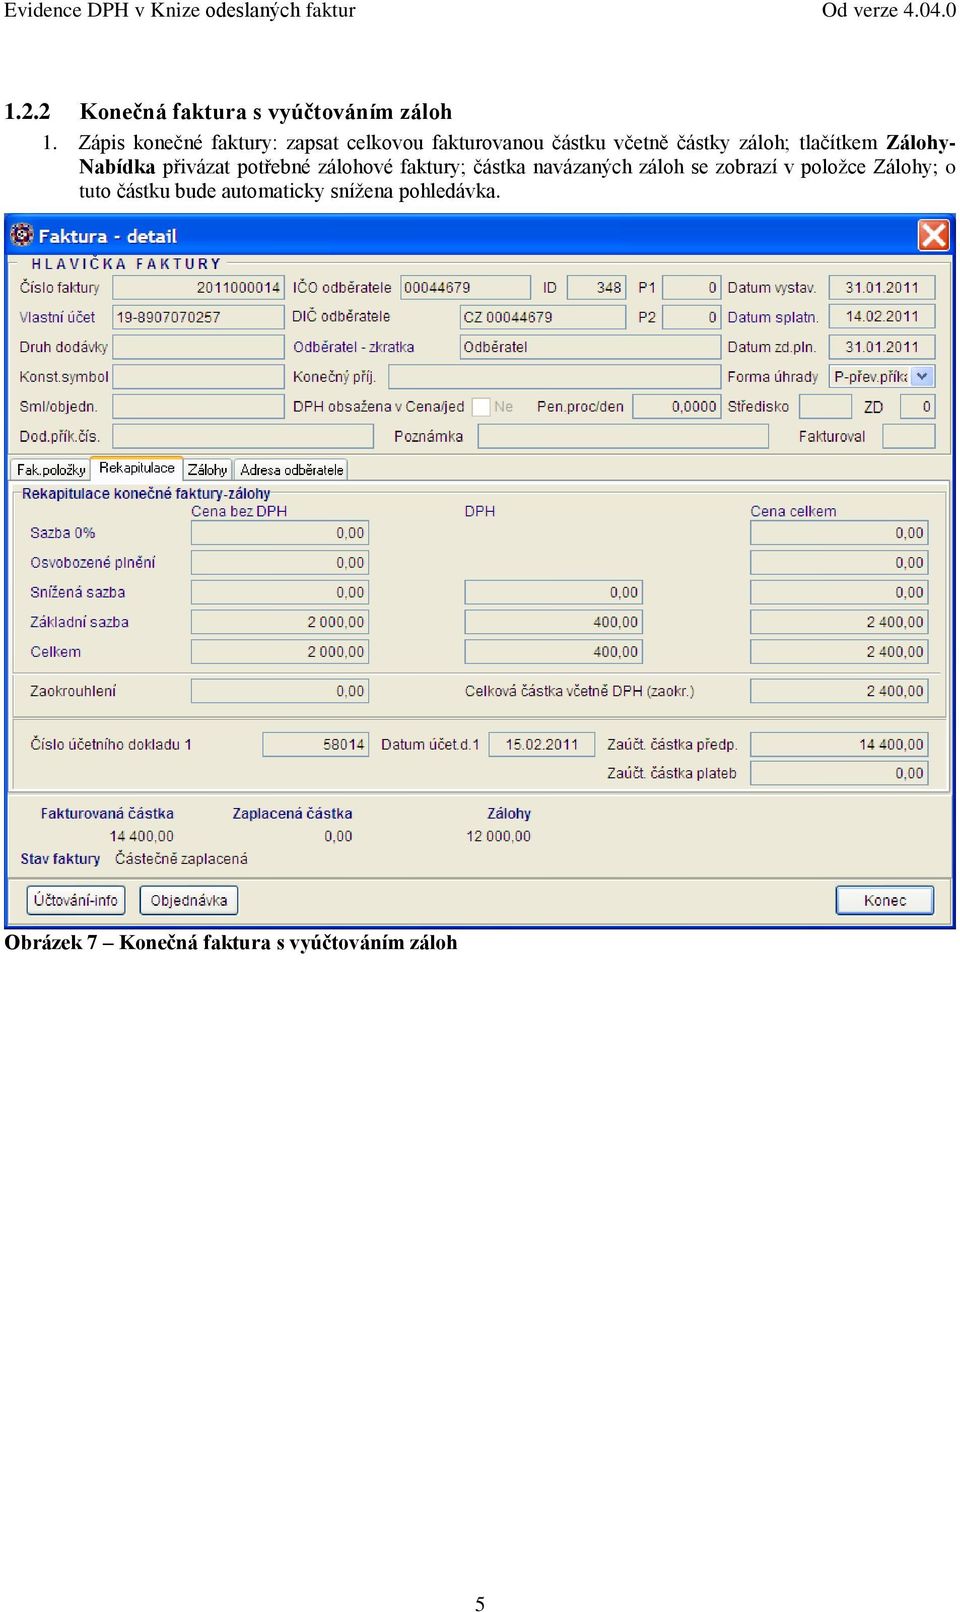Click Zaúčt. částka plateb field
Image resolution: width=960 pixels, height=1612 pixels.
pos(839,773)
